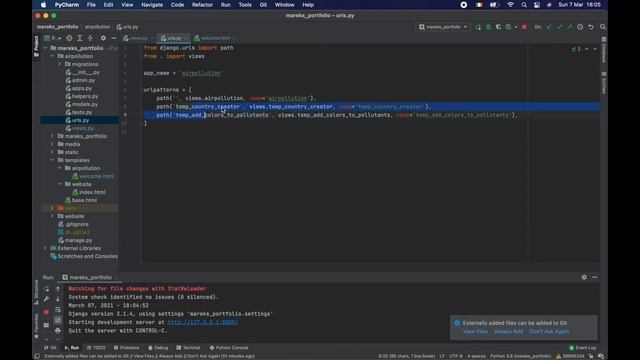The image size is (640, 360).
Task: Click View Files in Git notification
Action: [x=475, y=332]
